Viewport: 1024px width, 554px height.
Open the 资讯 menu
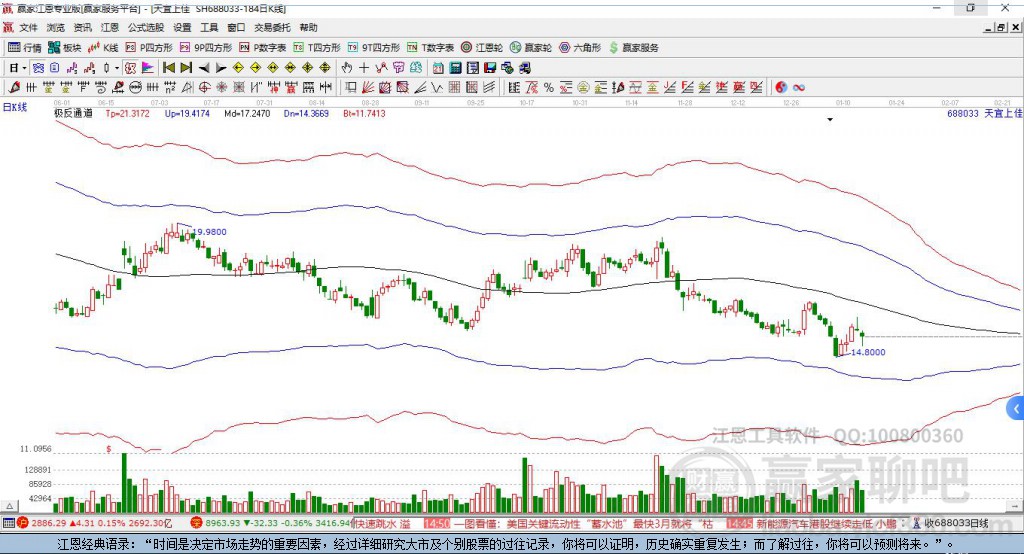point(82,27)
